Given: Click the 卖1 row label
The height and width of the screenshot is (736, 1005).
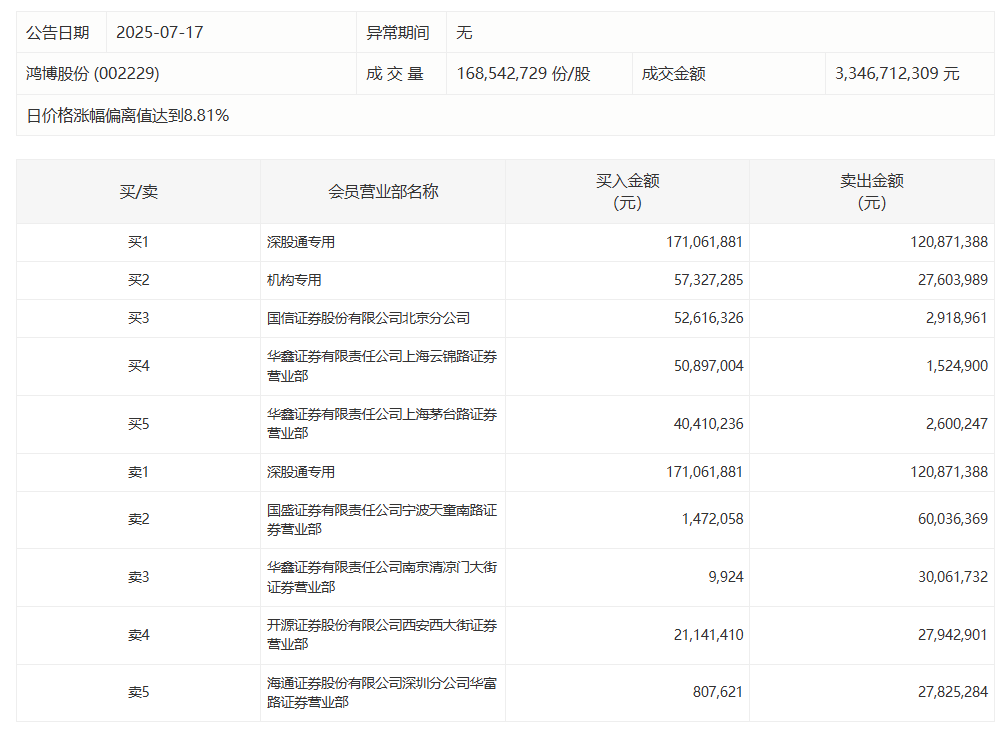Looking at the screenshot, I should [x=138, y=472].
